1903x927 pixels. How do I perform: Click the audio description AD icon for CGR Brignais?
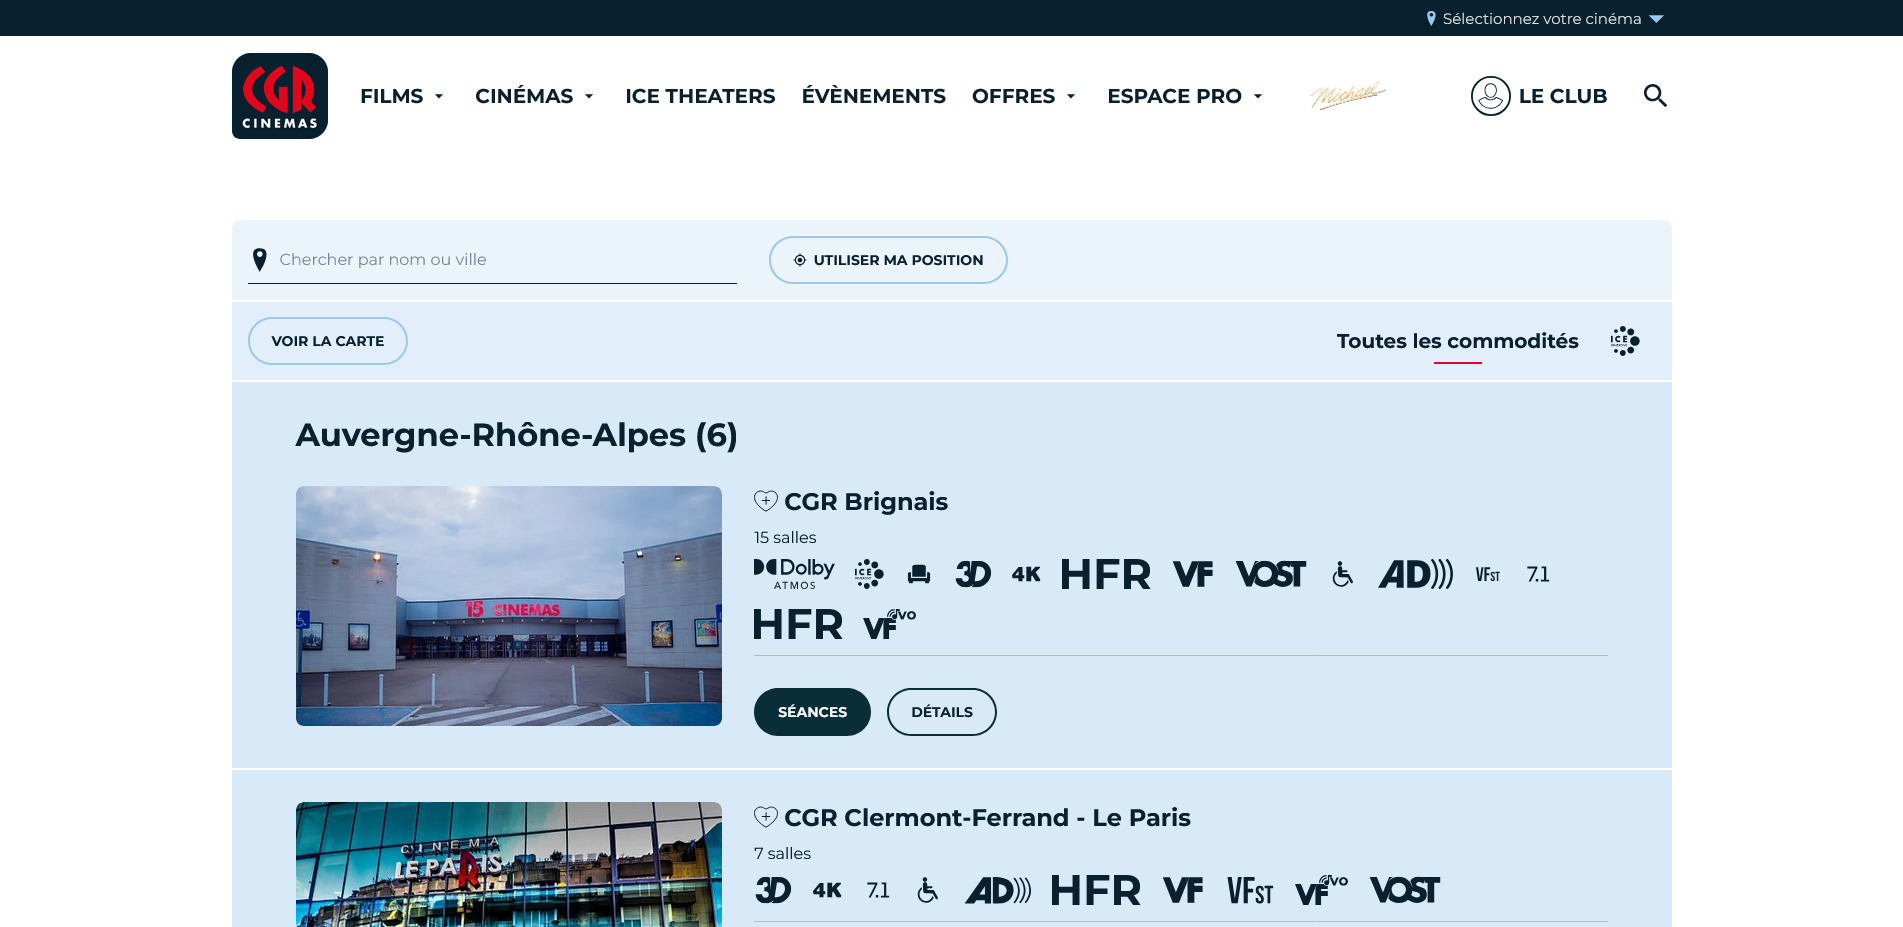(1416, 574)
